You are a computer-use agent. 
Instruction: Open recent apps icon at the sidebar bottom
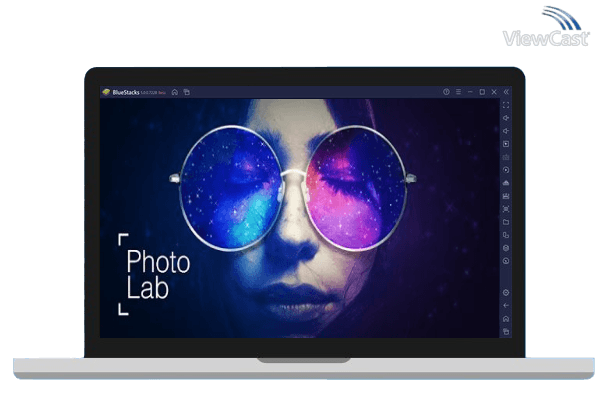click(506, 332)
